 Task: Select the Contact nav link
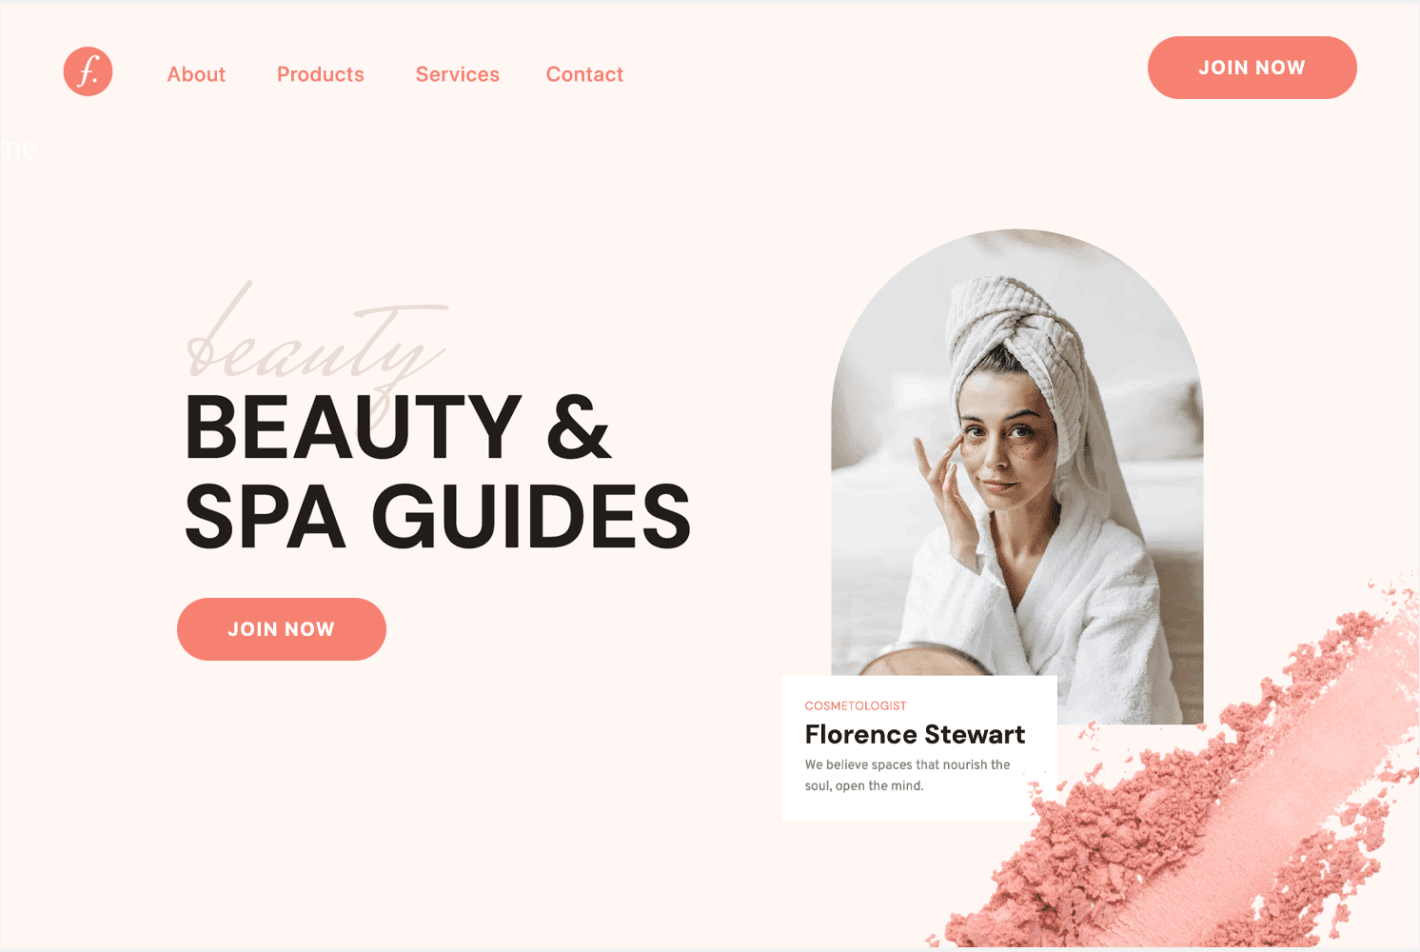584,75
